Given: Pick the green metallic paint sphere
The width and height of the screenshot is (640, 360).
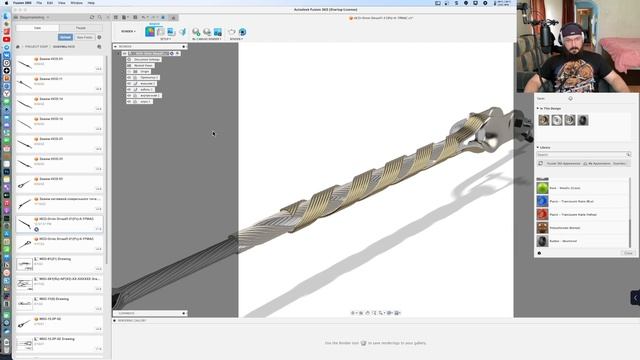Looking at the screenshot, I should click(x=542, y=188).
